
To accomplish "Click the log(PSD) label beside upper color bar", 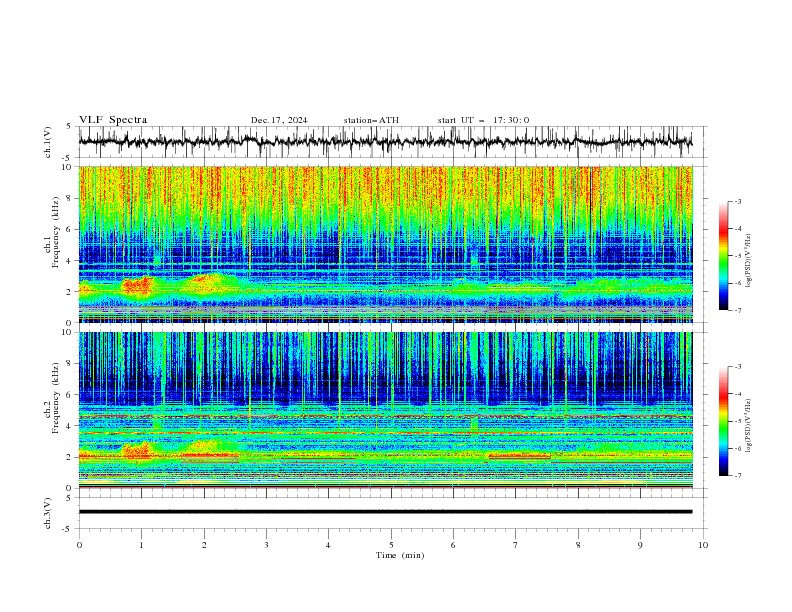I will [x=748, y=261].
